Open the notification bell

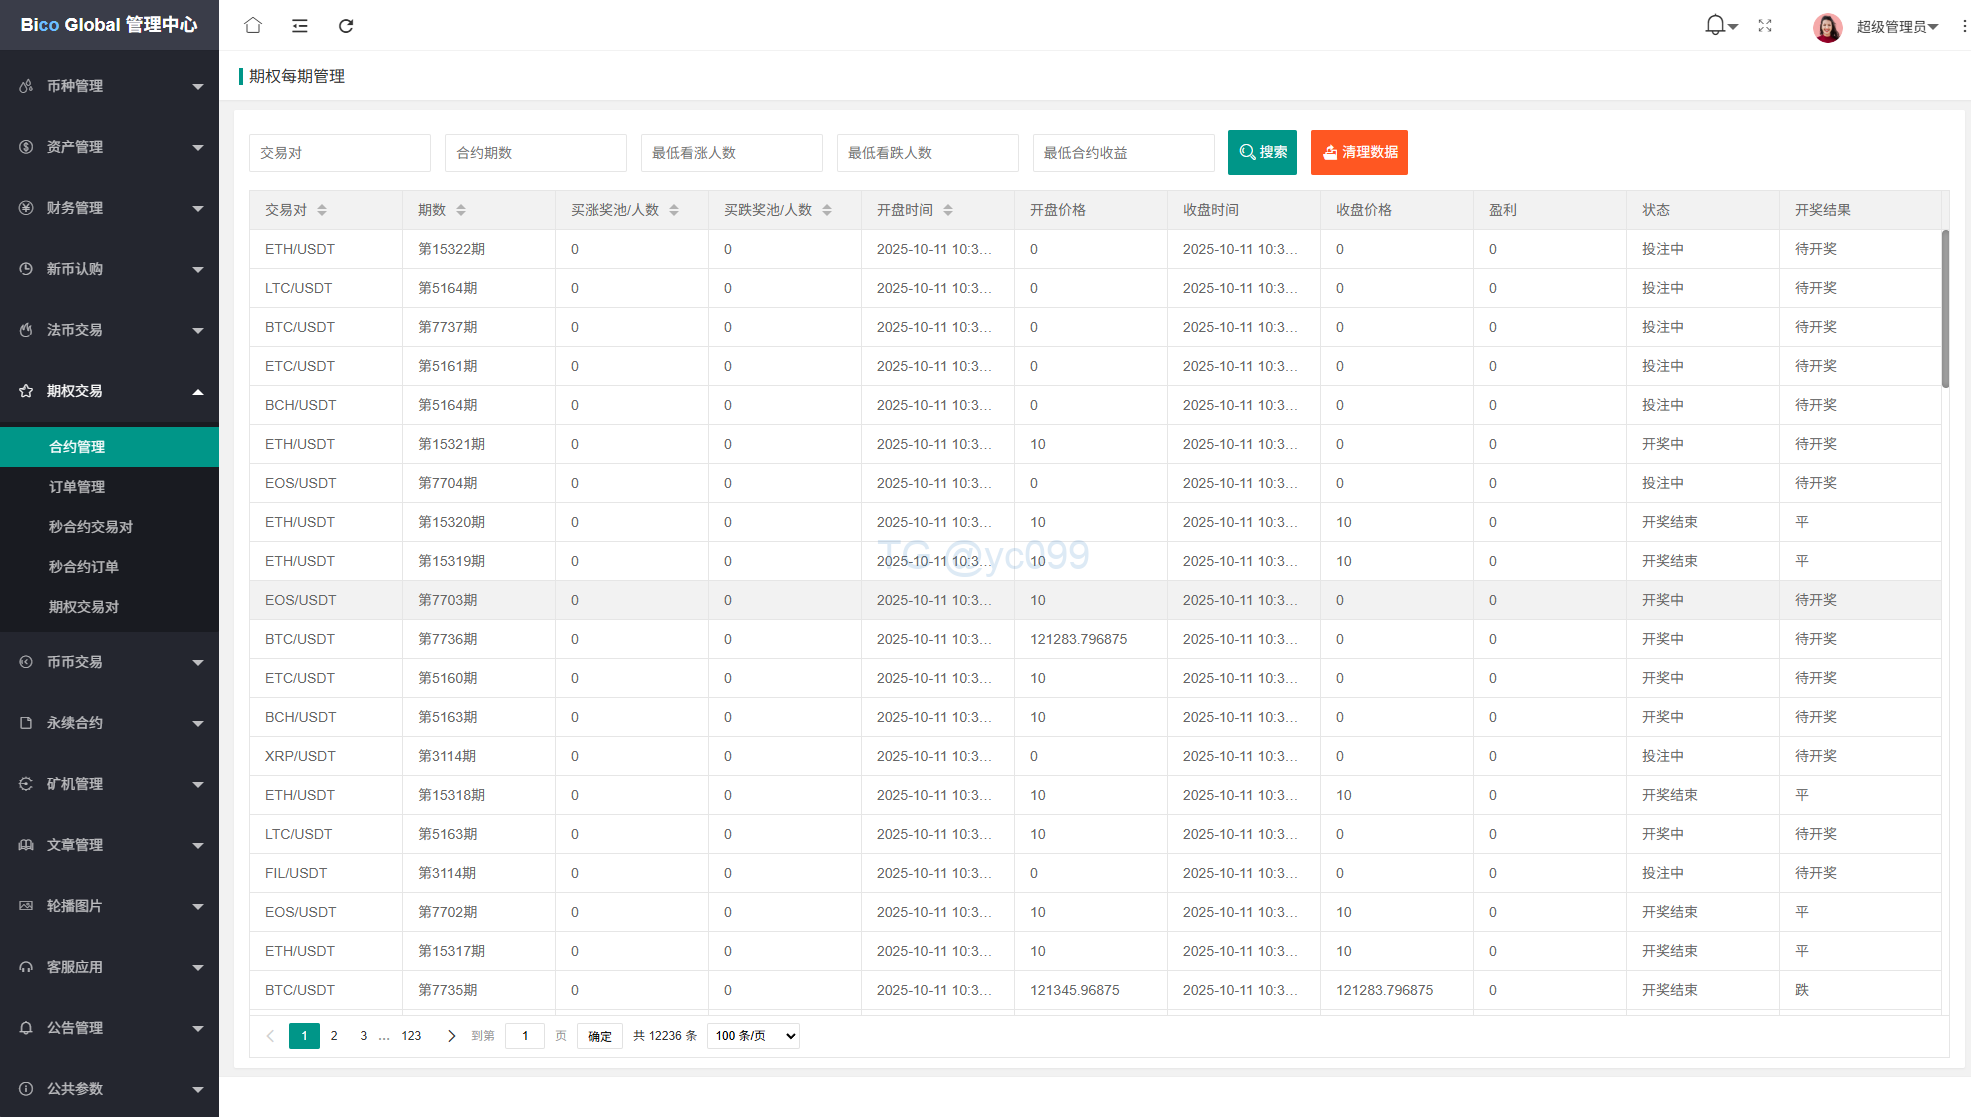click(x=1715, y=25)
